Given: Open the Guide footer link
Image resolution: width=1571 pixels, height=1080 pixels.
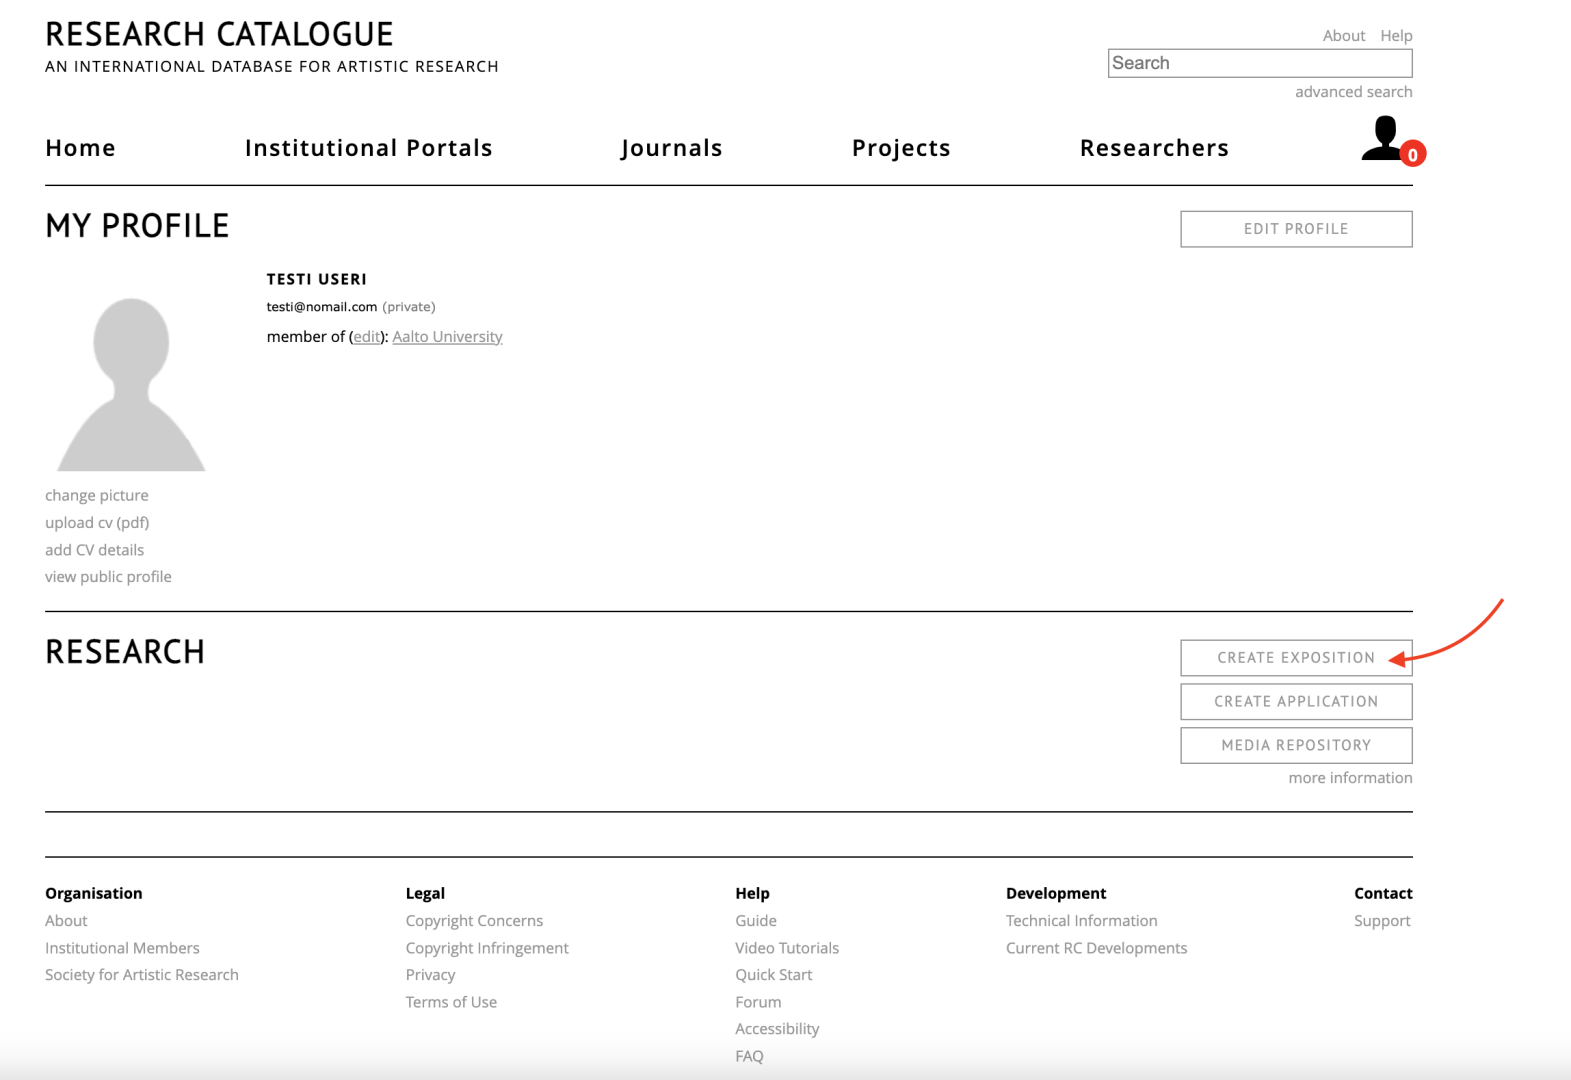Looking at the screenshot, I should tap(756, 921).
